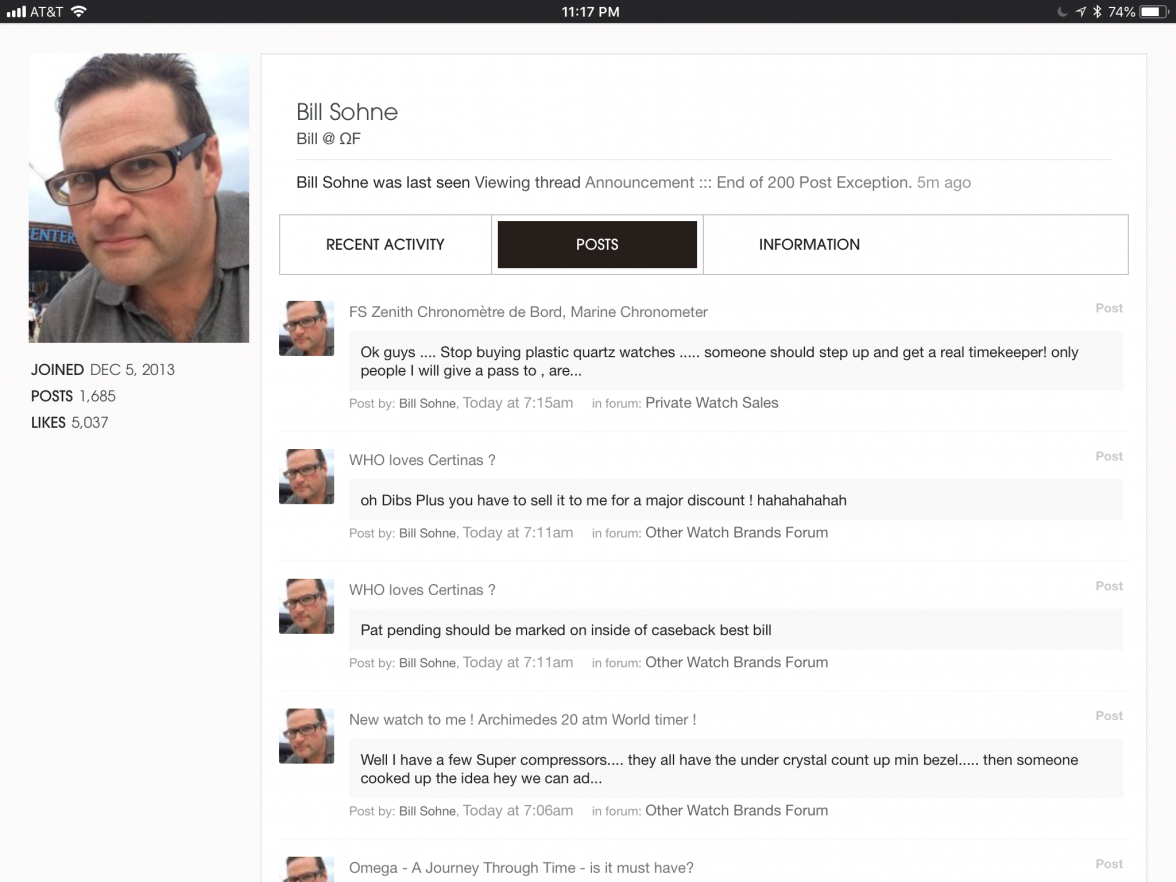The image size is (1176, 882).
Task: Open the Archimedes 20 atm World timer thread
Action: coord(522,720)
